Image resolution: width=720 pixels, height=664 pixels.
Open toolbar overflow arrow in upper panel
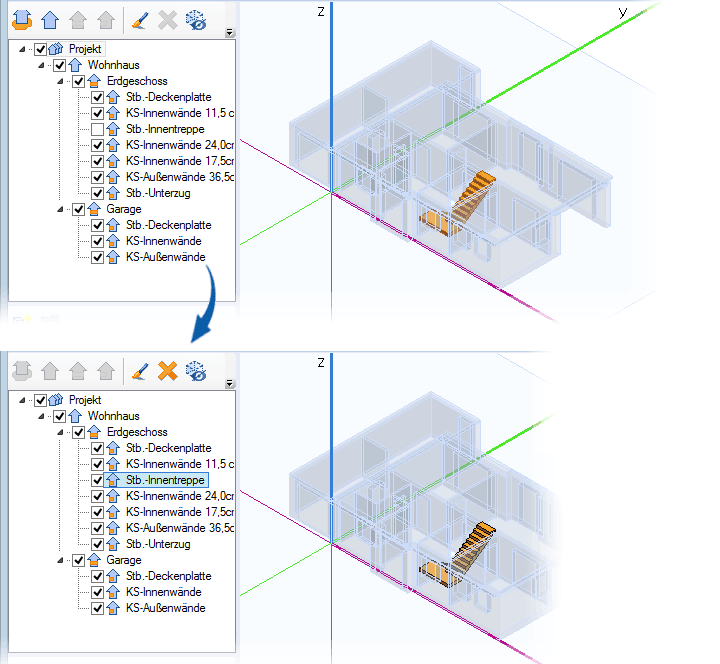(230, 32)
